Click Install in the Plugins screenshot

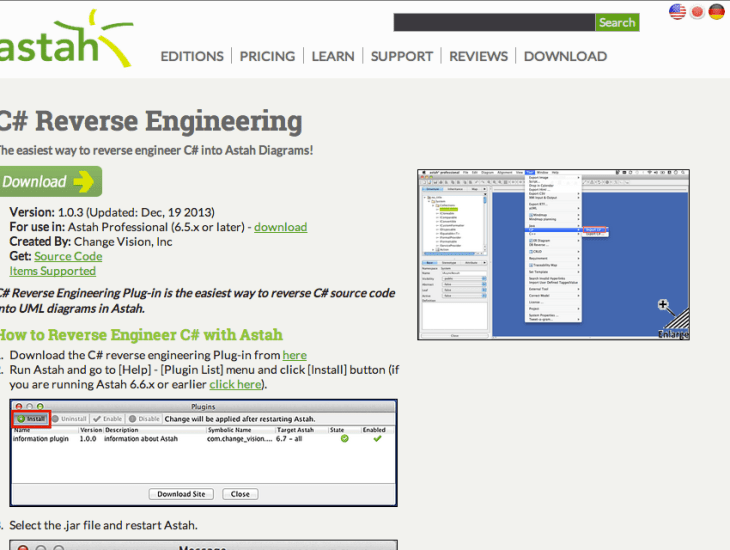[31, 419]
